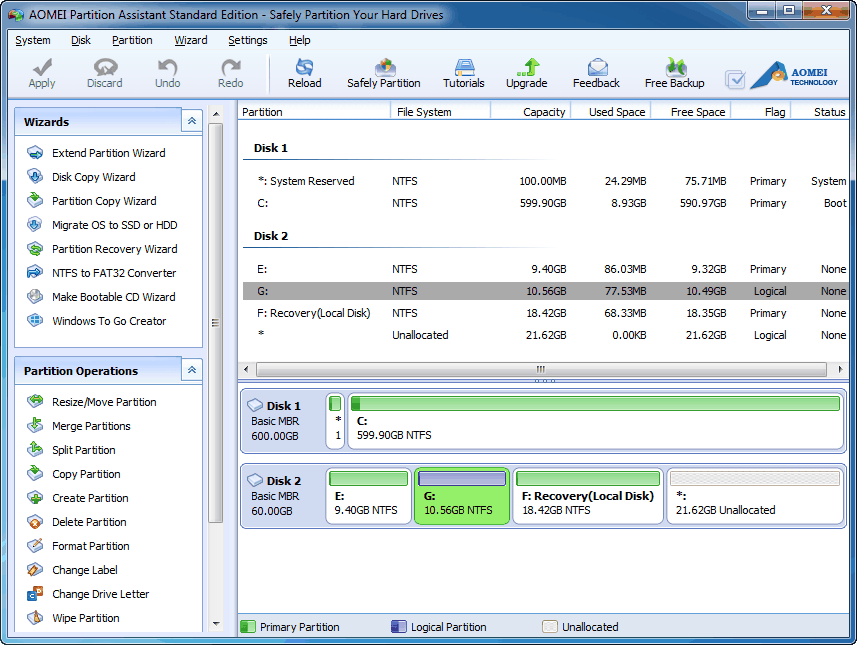The image size is (857, 645).
Task: Collapse the Partition Operations panel
Action: (x=192, y=370)
